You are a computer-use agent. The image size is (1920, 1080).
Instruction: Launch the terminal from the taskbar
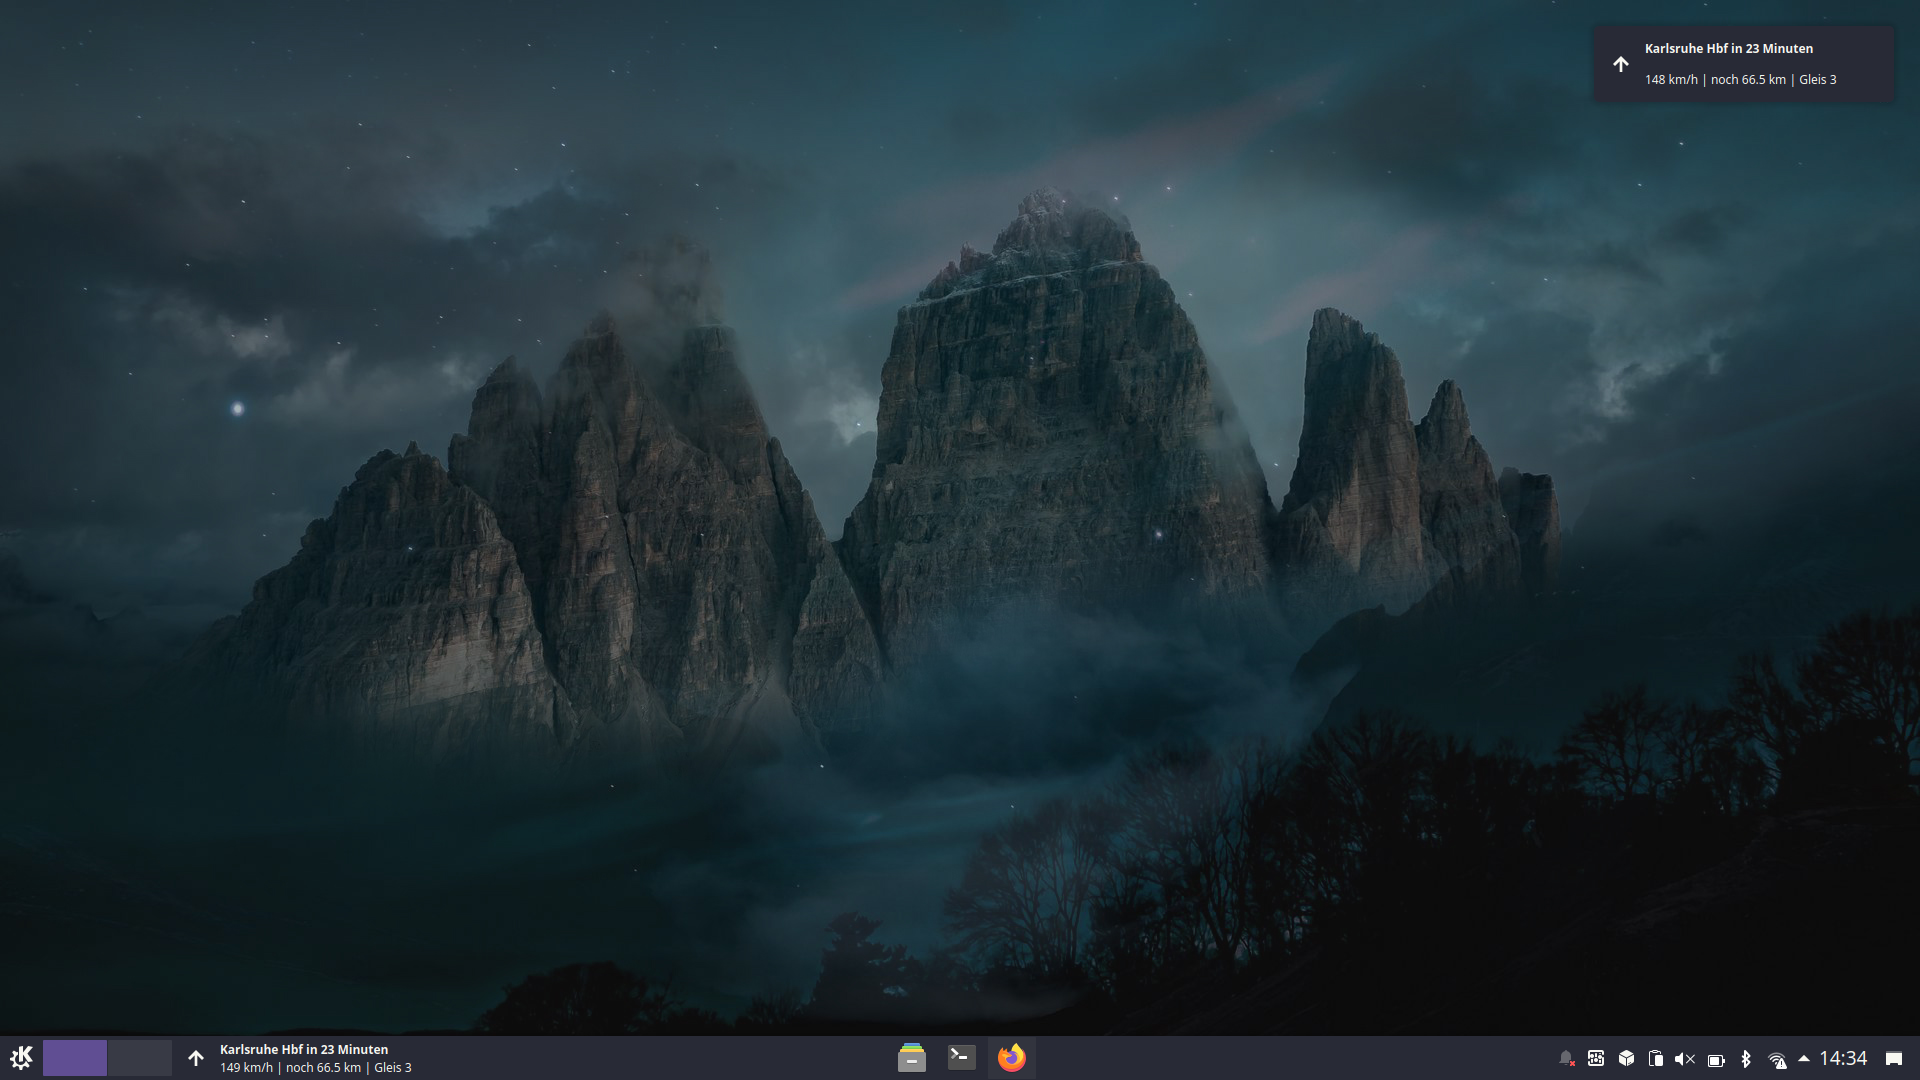961,1058
